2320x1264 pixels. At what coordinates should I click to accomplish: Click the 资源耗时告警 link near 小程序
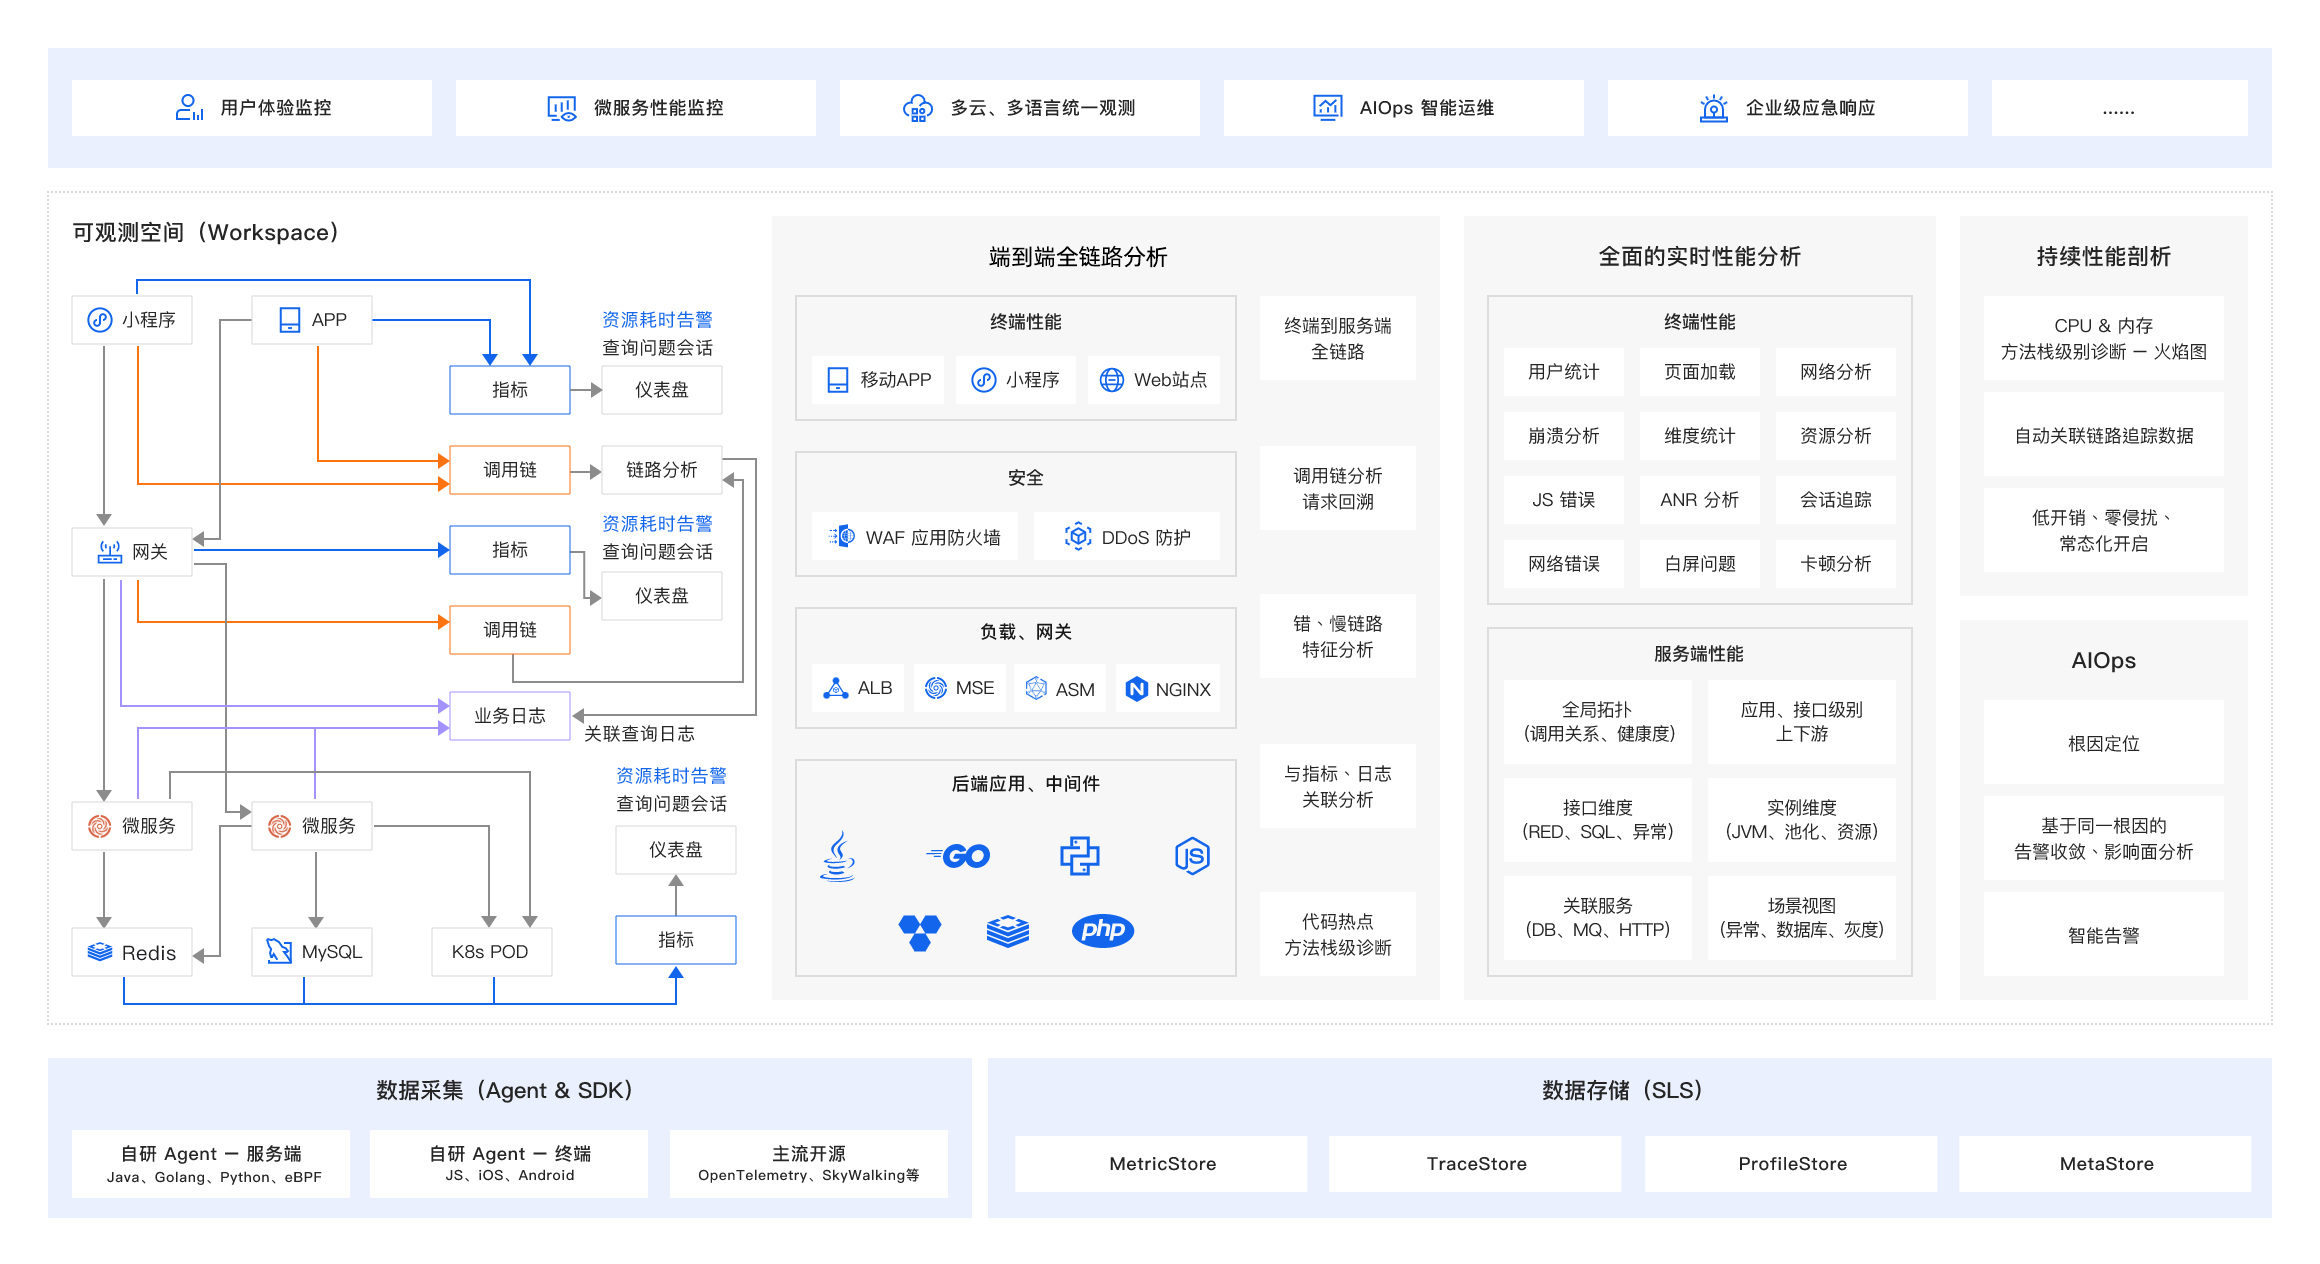[657, 320]
